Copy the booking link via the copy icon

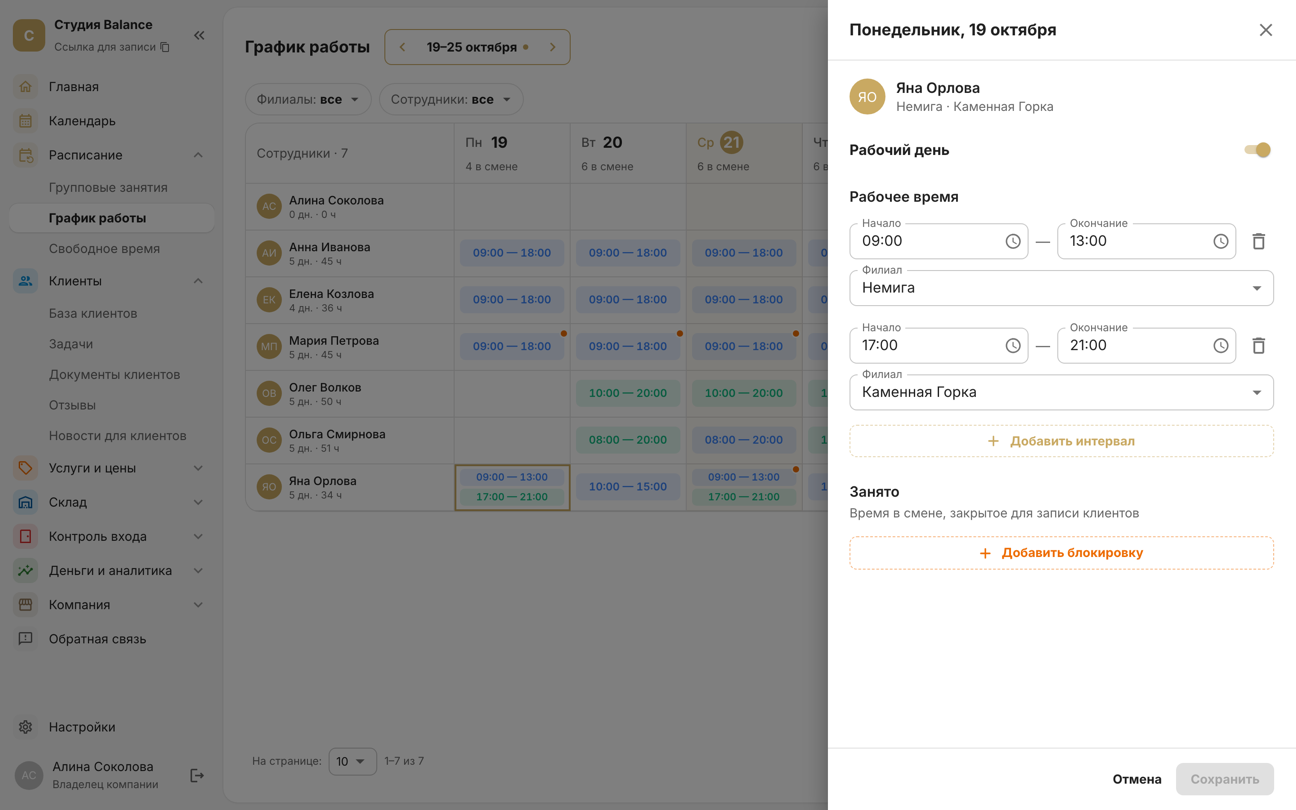coord(165,47)
